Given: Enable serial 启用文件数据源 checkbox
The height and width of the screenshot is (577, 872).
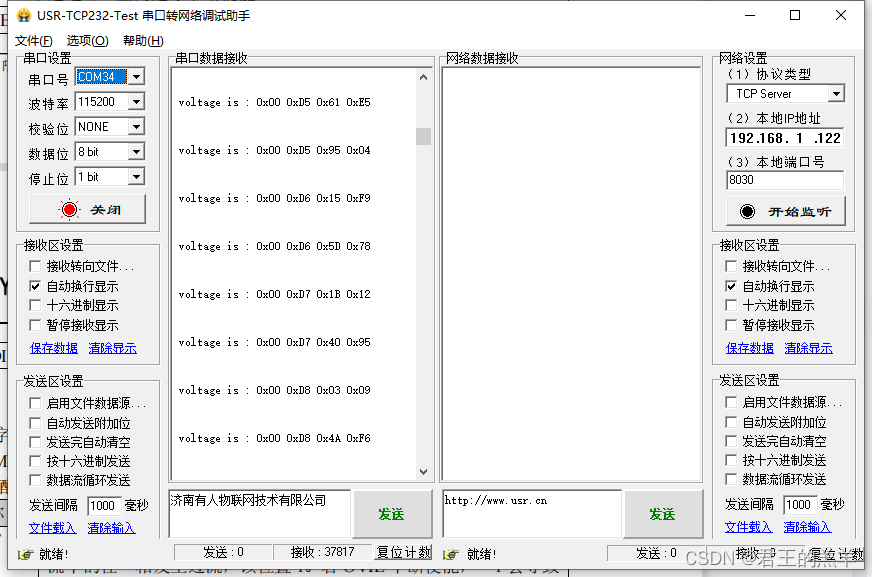Looking at the screenshot, I should tap(35, 403).
